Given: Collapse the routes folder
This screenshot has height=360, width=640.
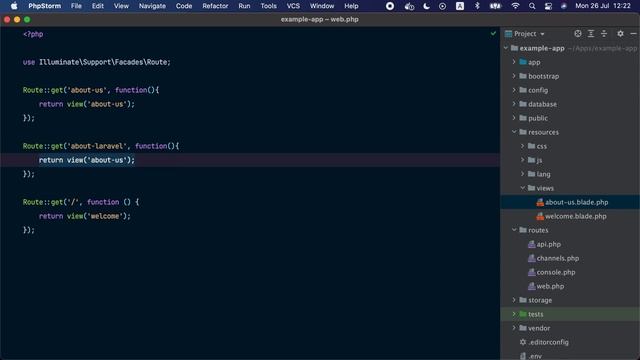Looking at the screenshot, I should (x=514, y=230).
